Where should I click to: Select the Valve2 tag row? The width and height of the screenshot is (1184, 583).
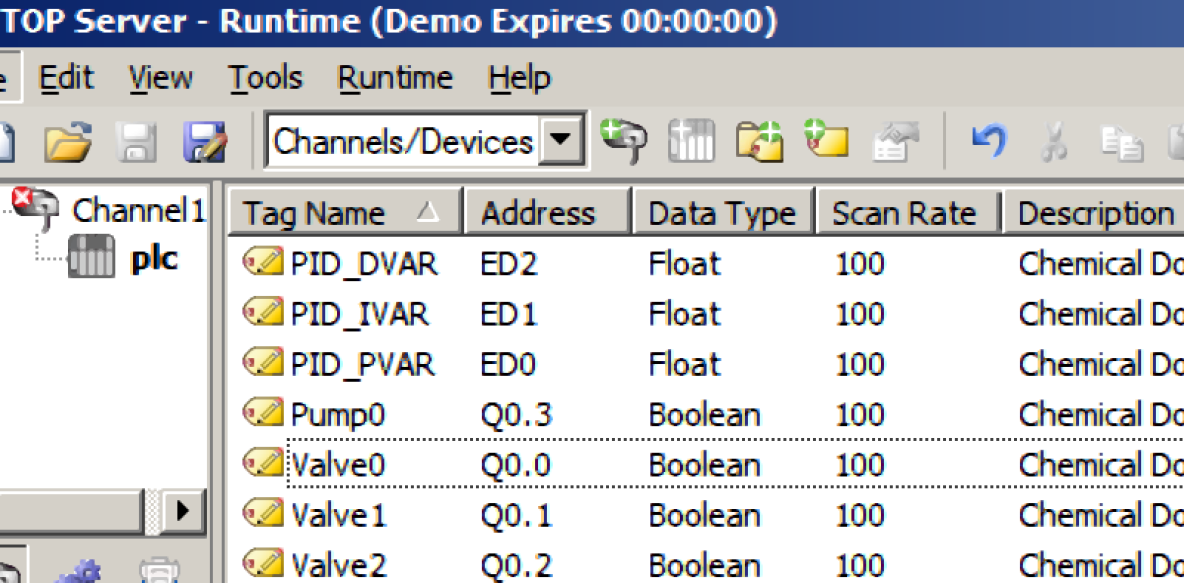click(706, 564)
